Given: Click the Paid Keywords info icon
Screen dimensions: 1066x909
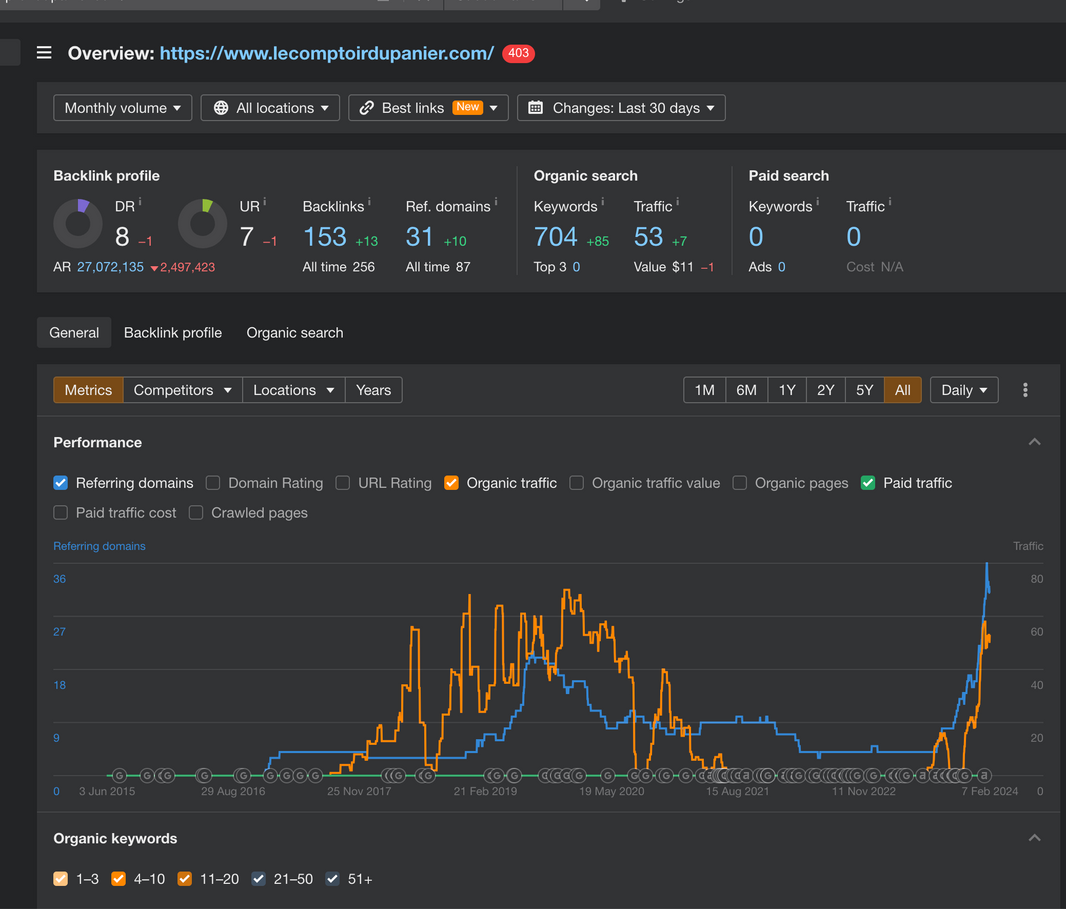Looking at the screenshot, I should click(817, 202).
